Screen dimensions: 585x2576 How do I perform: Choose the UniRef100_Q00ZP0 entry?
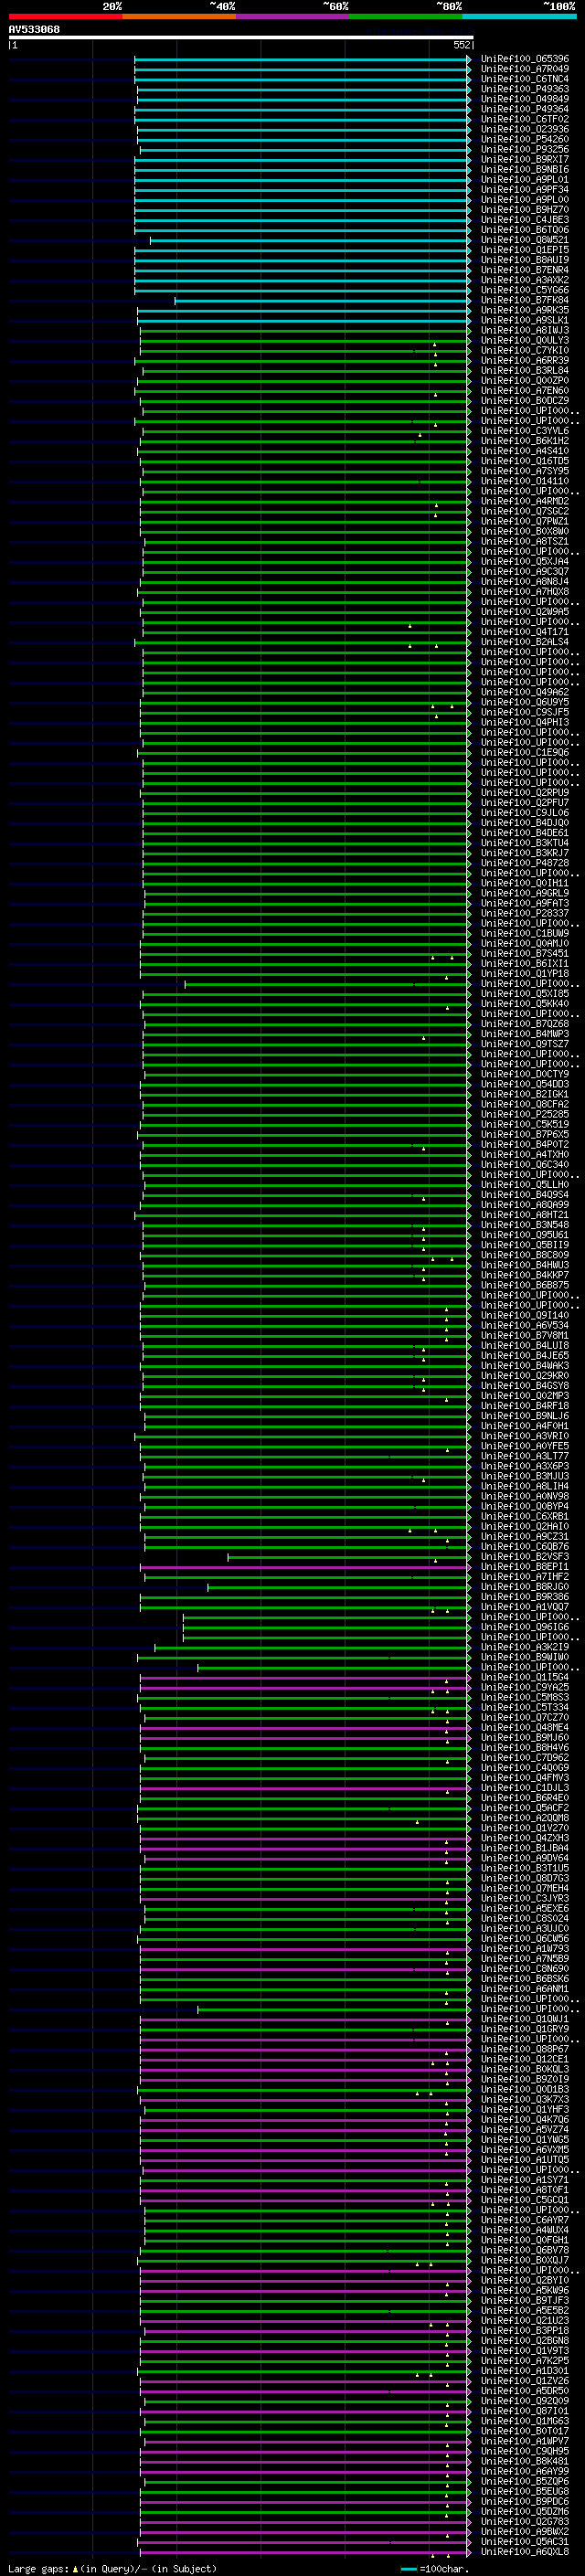click(x=525, y=380)
